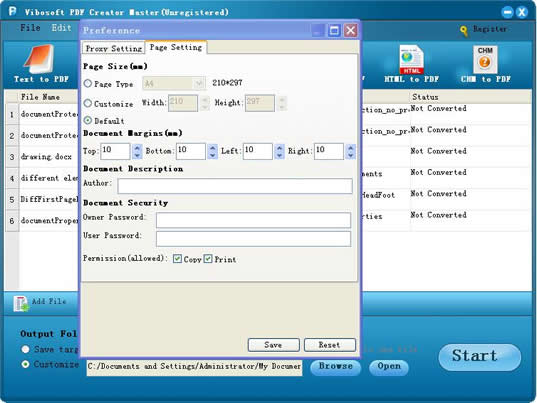Viewport: 537px width, 403px height.
Task: Click the Width input field
Action: tap(183, 103)
